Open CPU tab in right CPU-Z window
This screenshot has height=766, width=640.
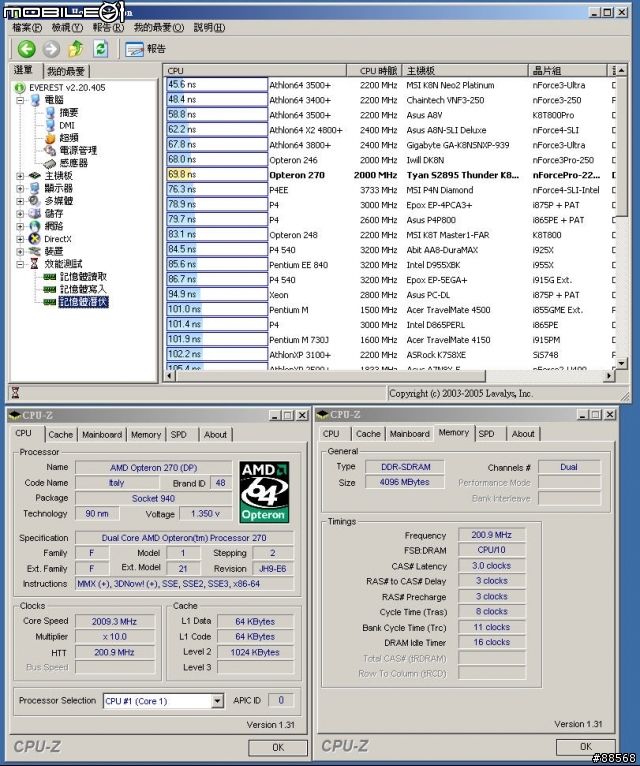click(331, 433)
